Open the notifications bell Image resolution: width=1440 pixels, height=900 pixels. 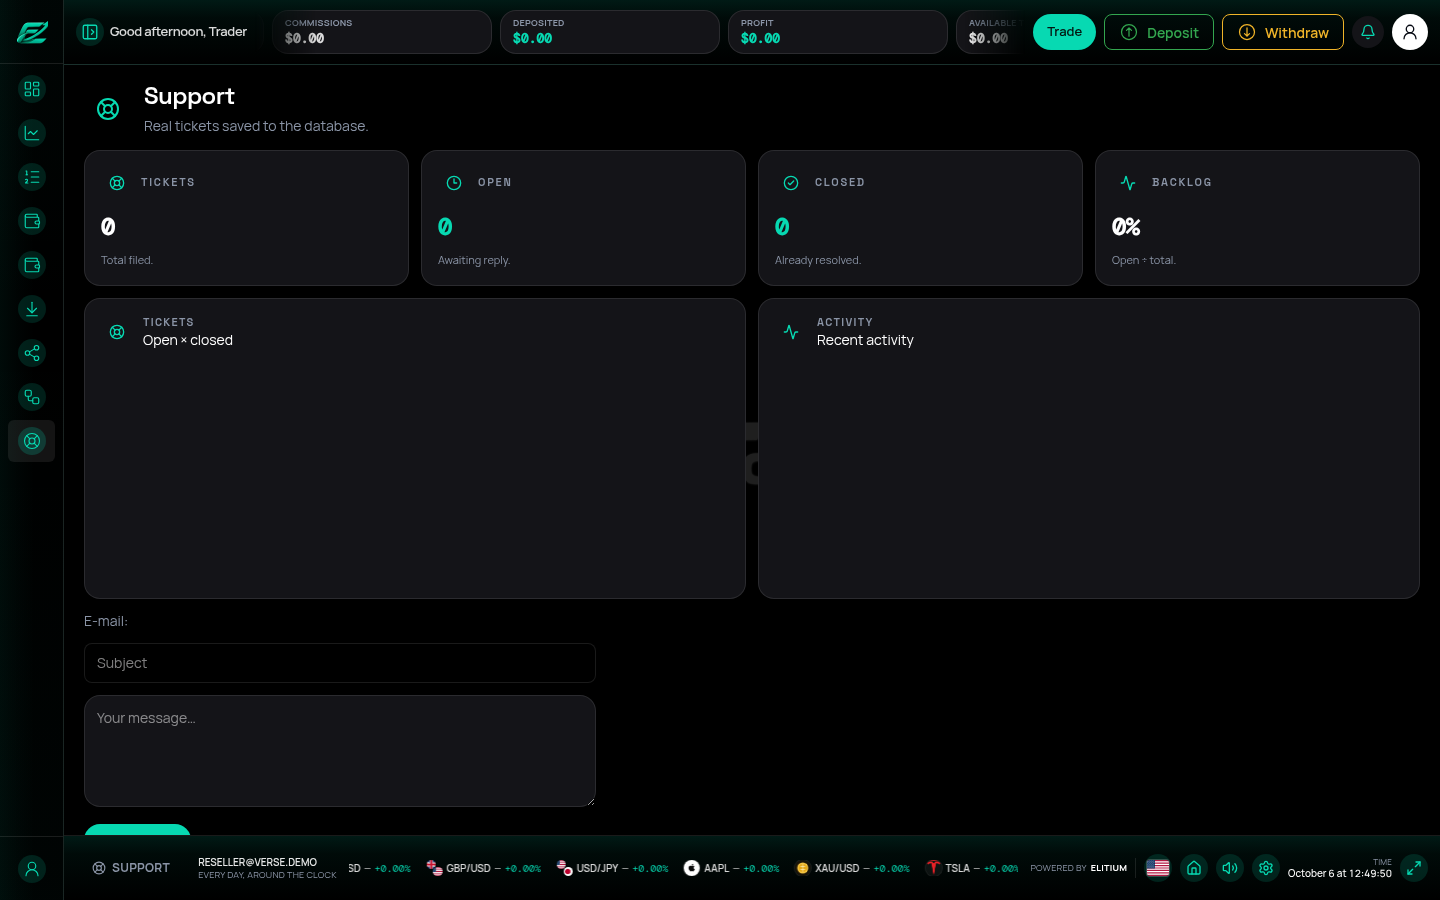1368,32
